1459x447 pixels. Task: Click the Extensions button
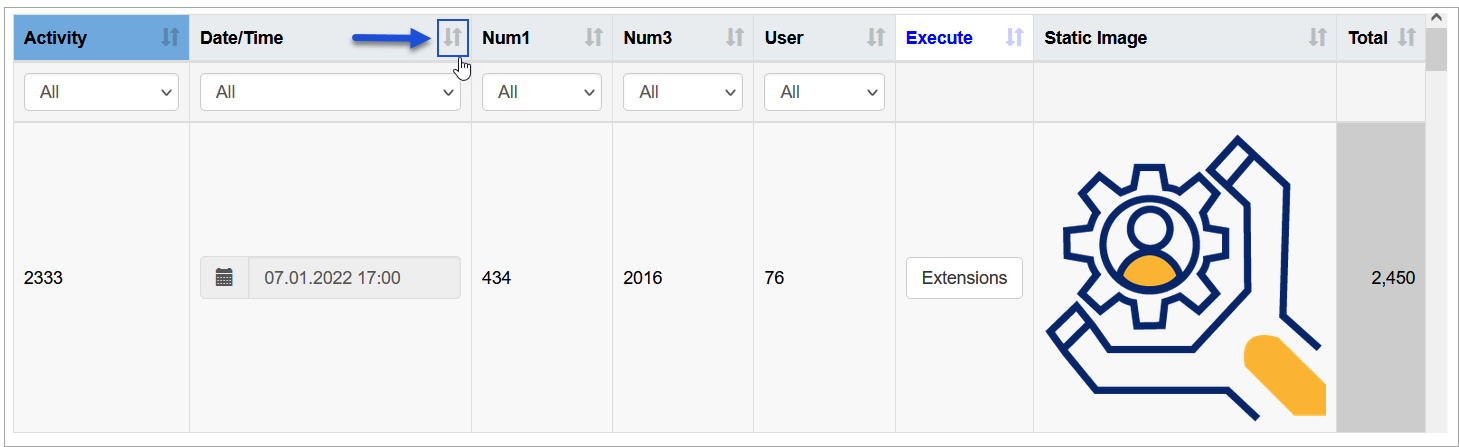coord(964,278)
